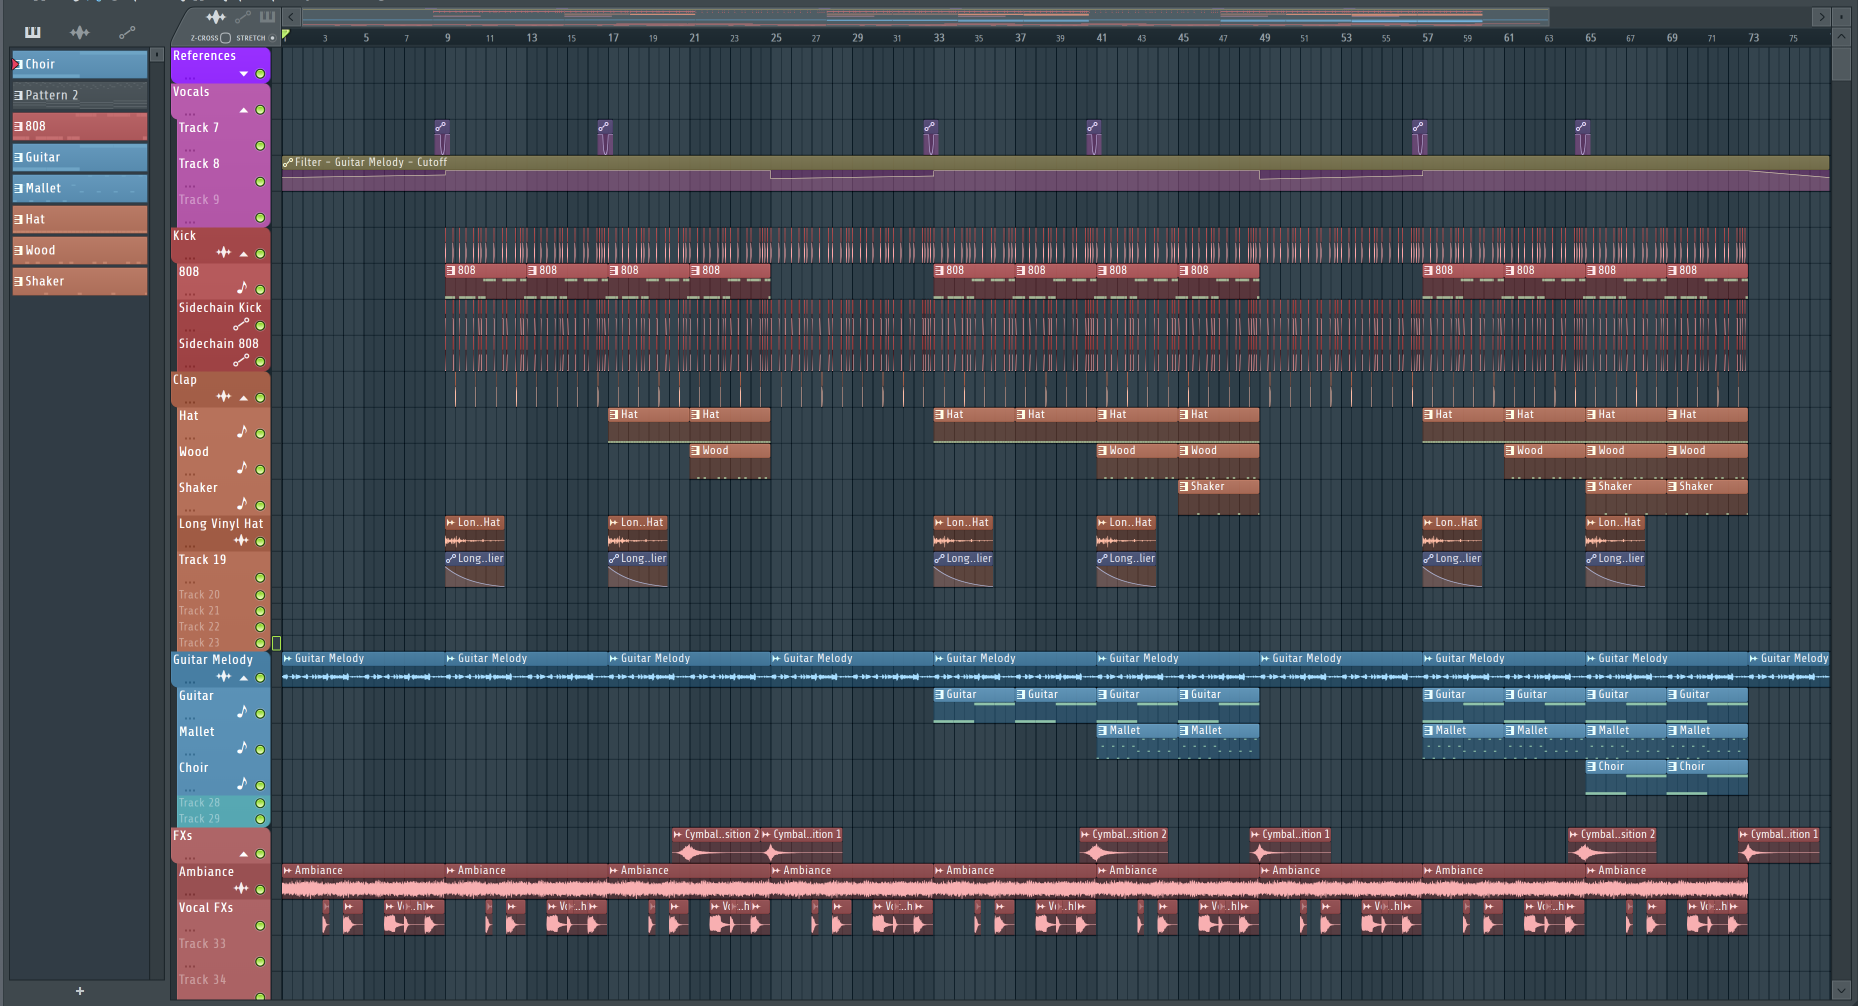
Task: Mute the Ambiance track
Action: pos(260,890)
